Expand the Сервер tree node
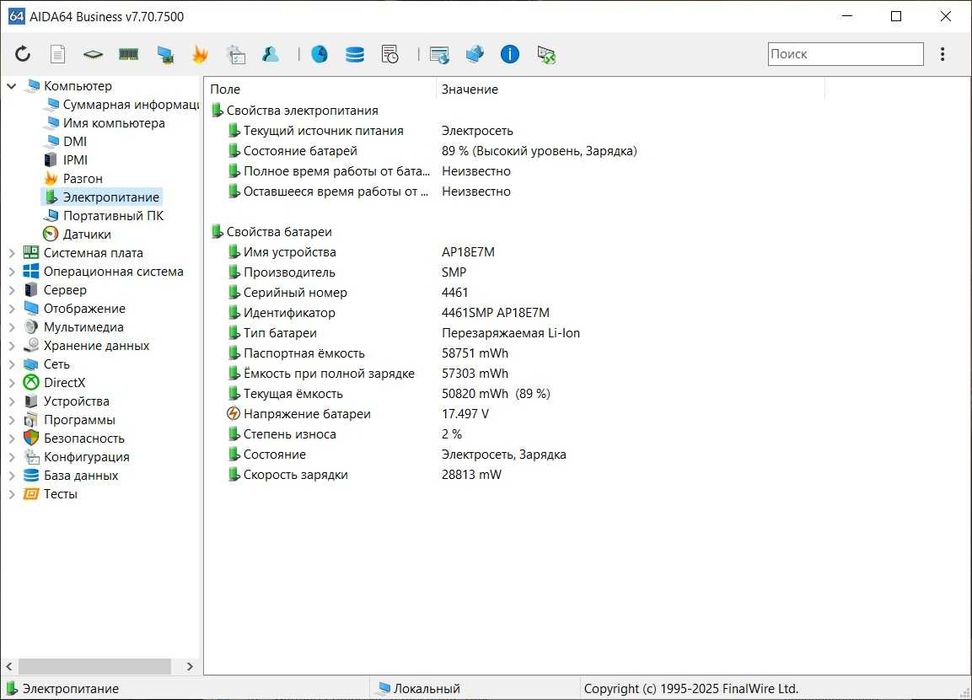 pyautogui.click(x=11, y=290)
